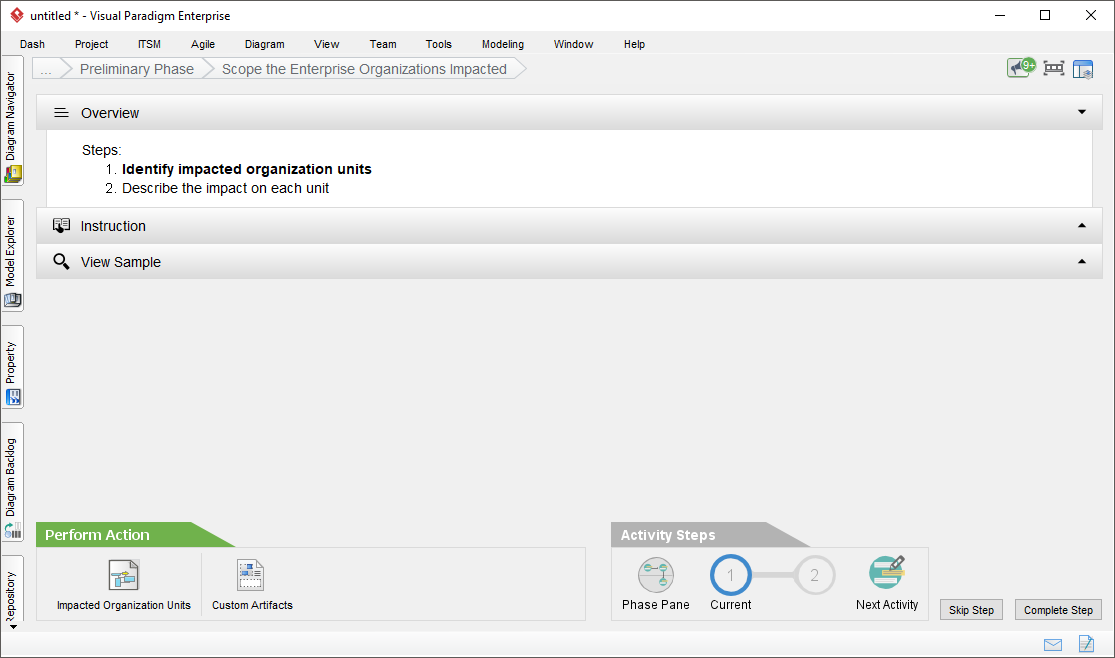Select step 1 circle in Activity Steps

point(730,575)
